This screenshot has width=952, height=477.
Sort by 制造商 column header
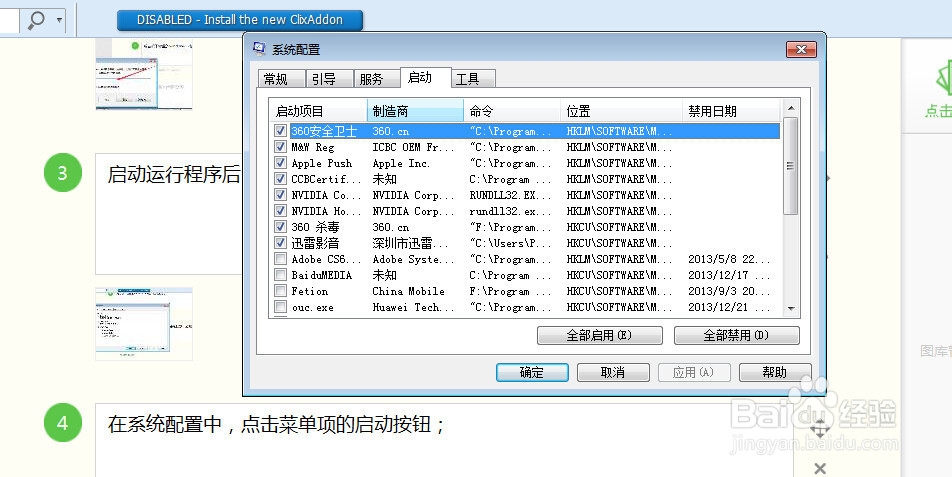pyautogui.click(x=415, y=111)
